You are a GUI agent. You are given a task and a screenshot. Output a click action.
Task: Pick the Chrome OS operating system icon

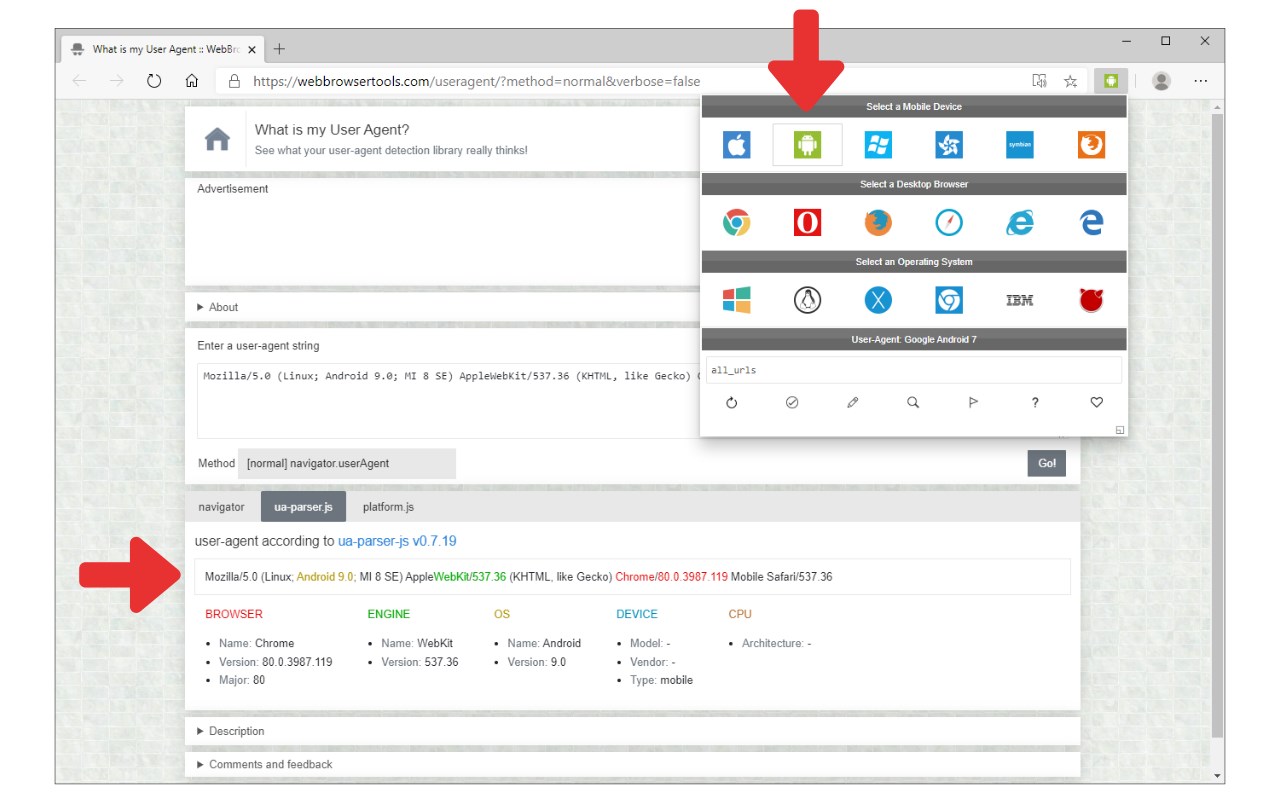tap(949, 300)
